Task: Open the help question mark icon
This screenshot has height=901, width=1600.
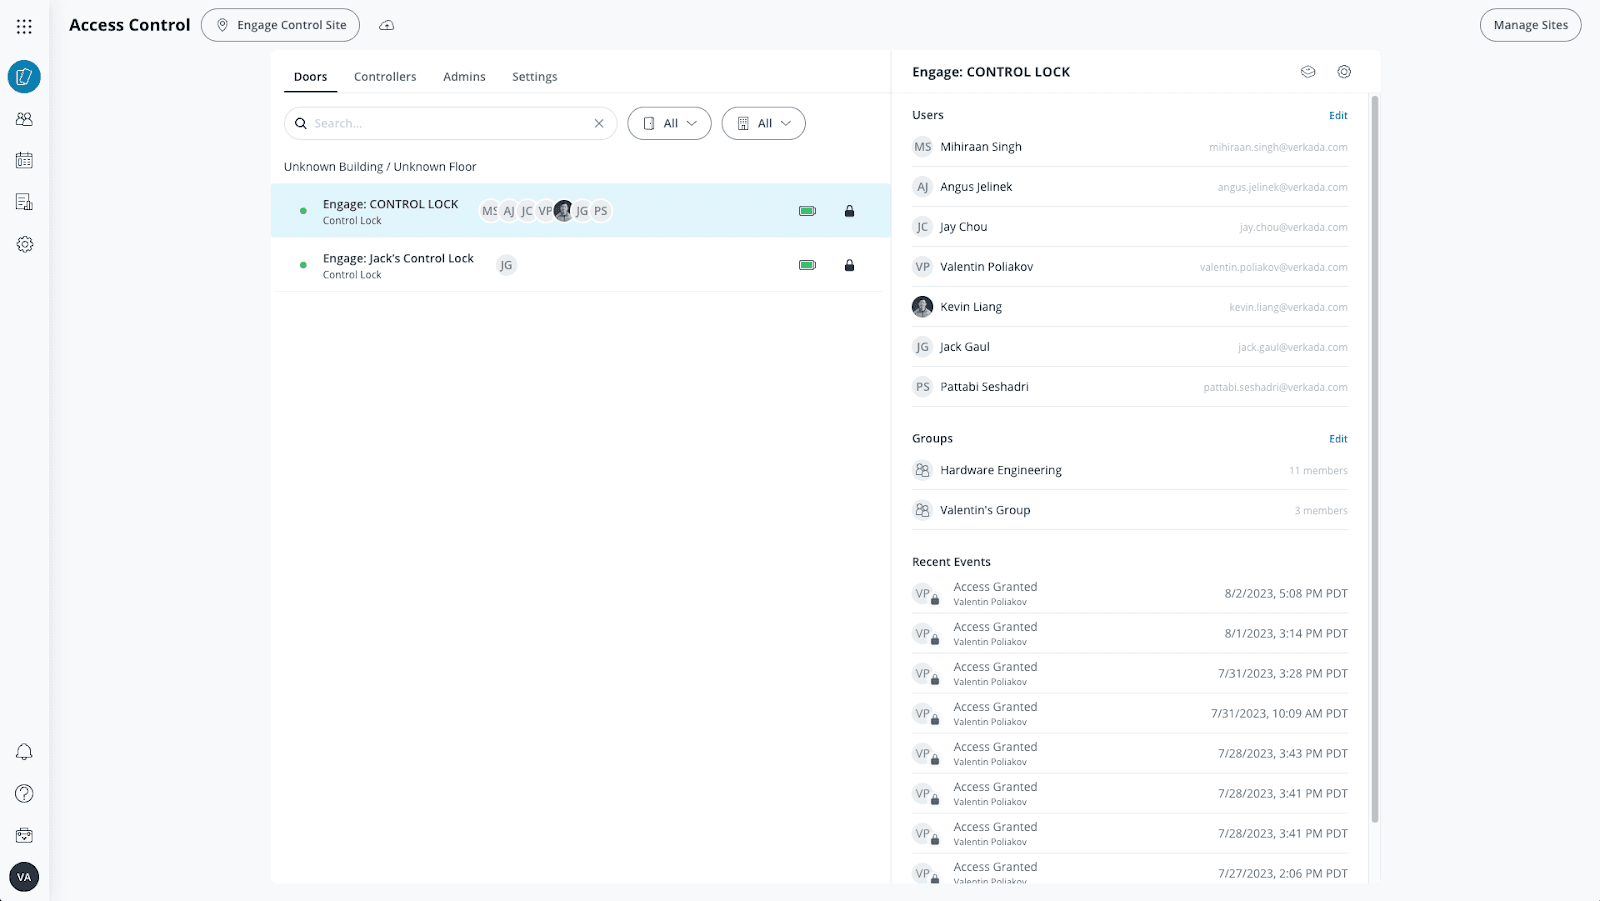Action: pyautogui.click(x=24, y=794)
